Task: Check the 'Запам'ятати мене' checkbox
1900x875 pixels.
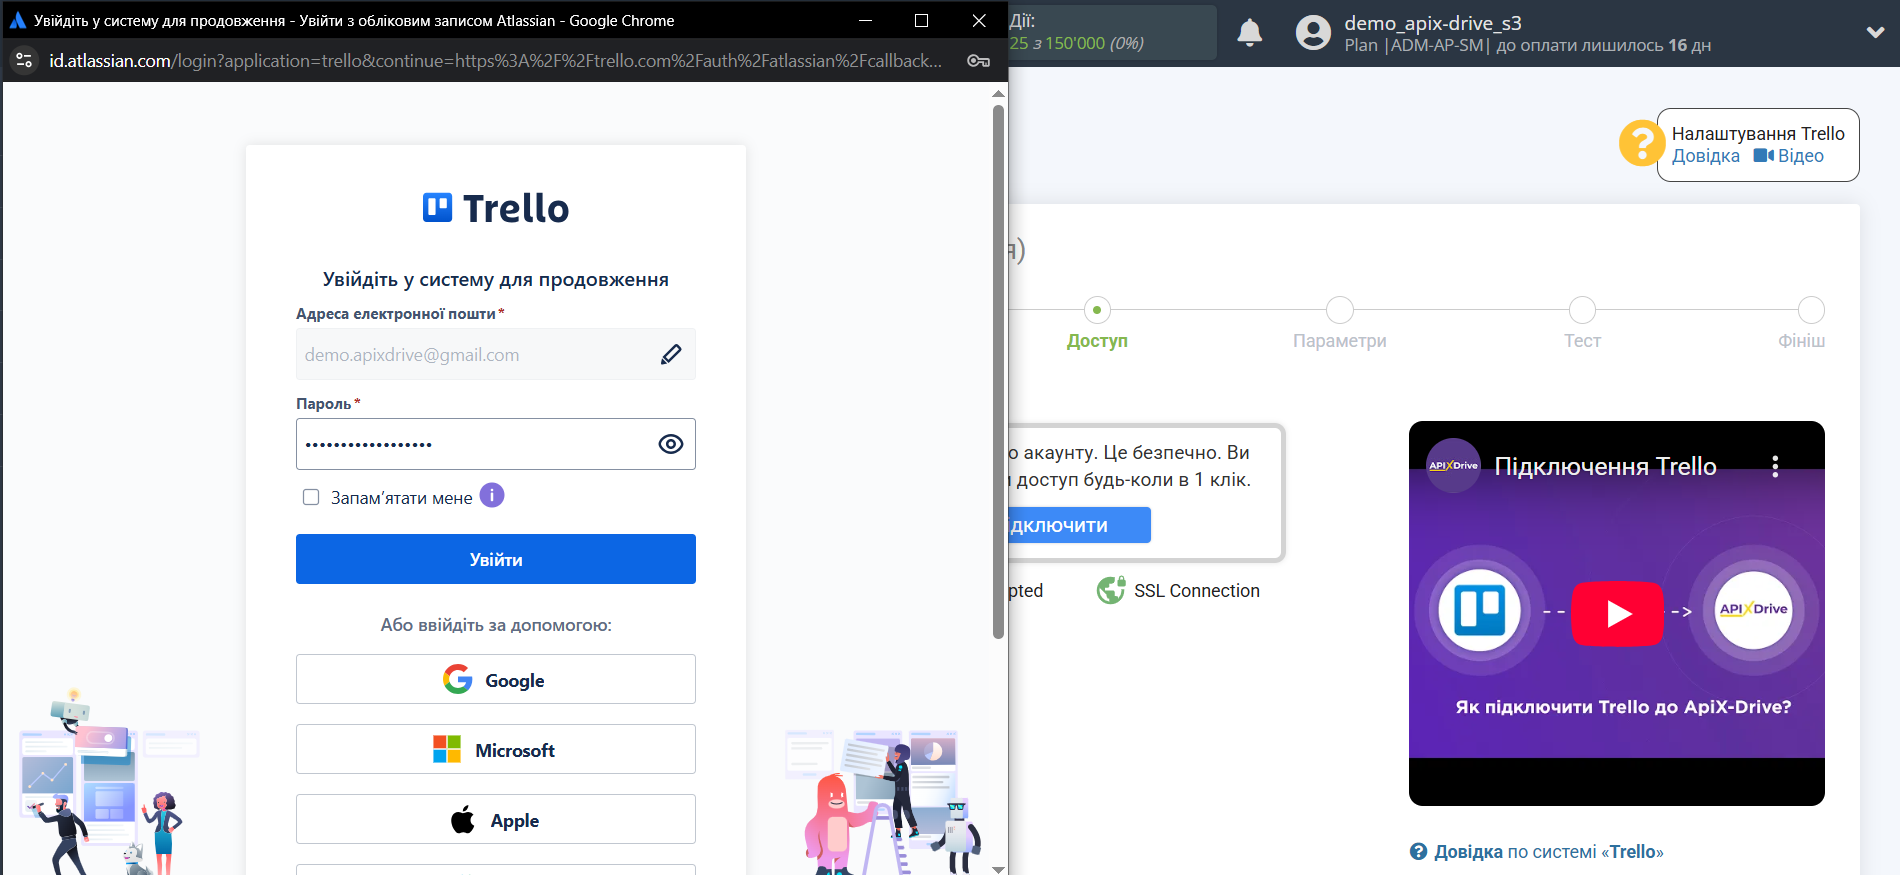Action: click(311, 497)
